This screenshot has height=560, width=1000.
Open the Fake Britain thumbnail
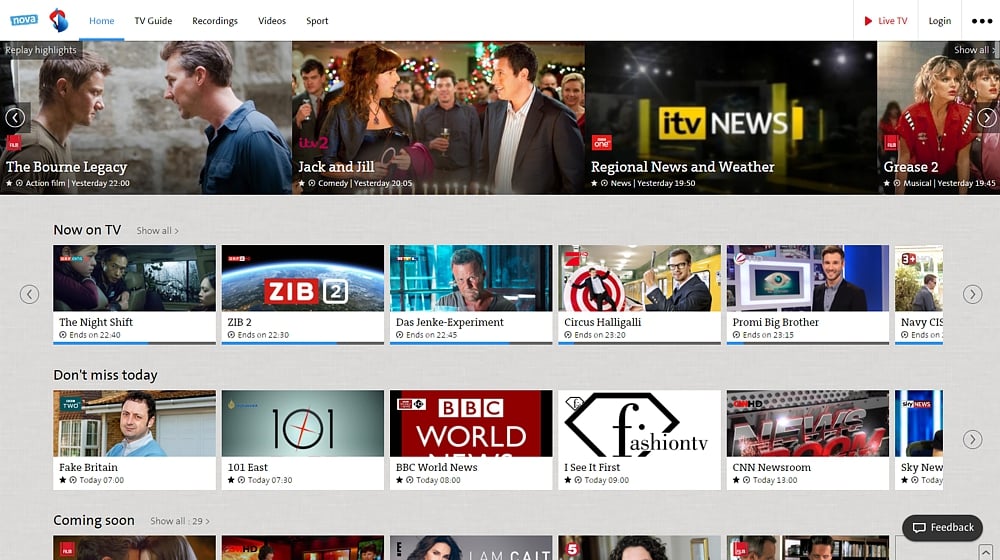135,424
